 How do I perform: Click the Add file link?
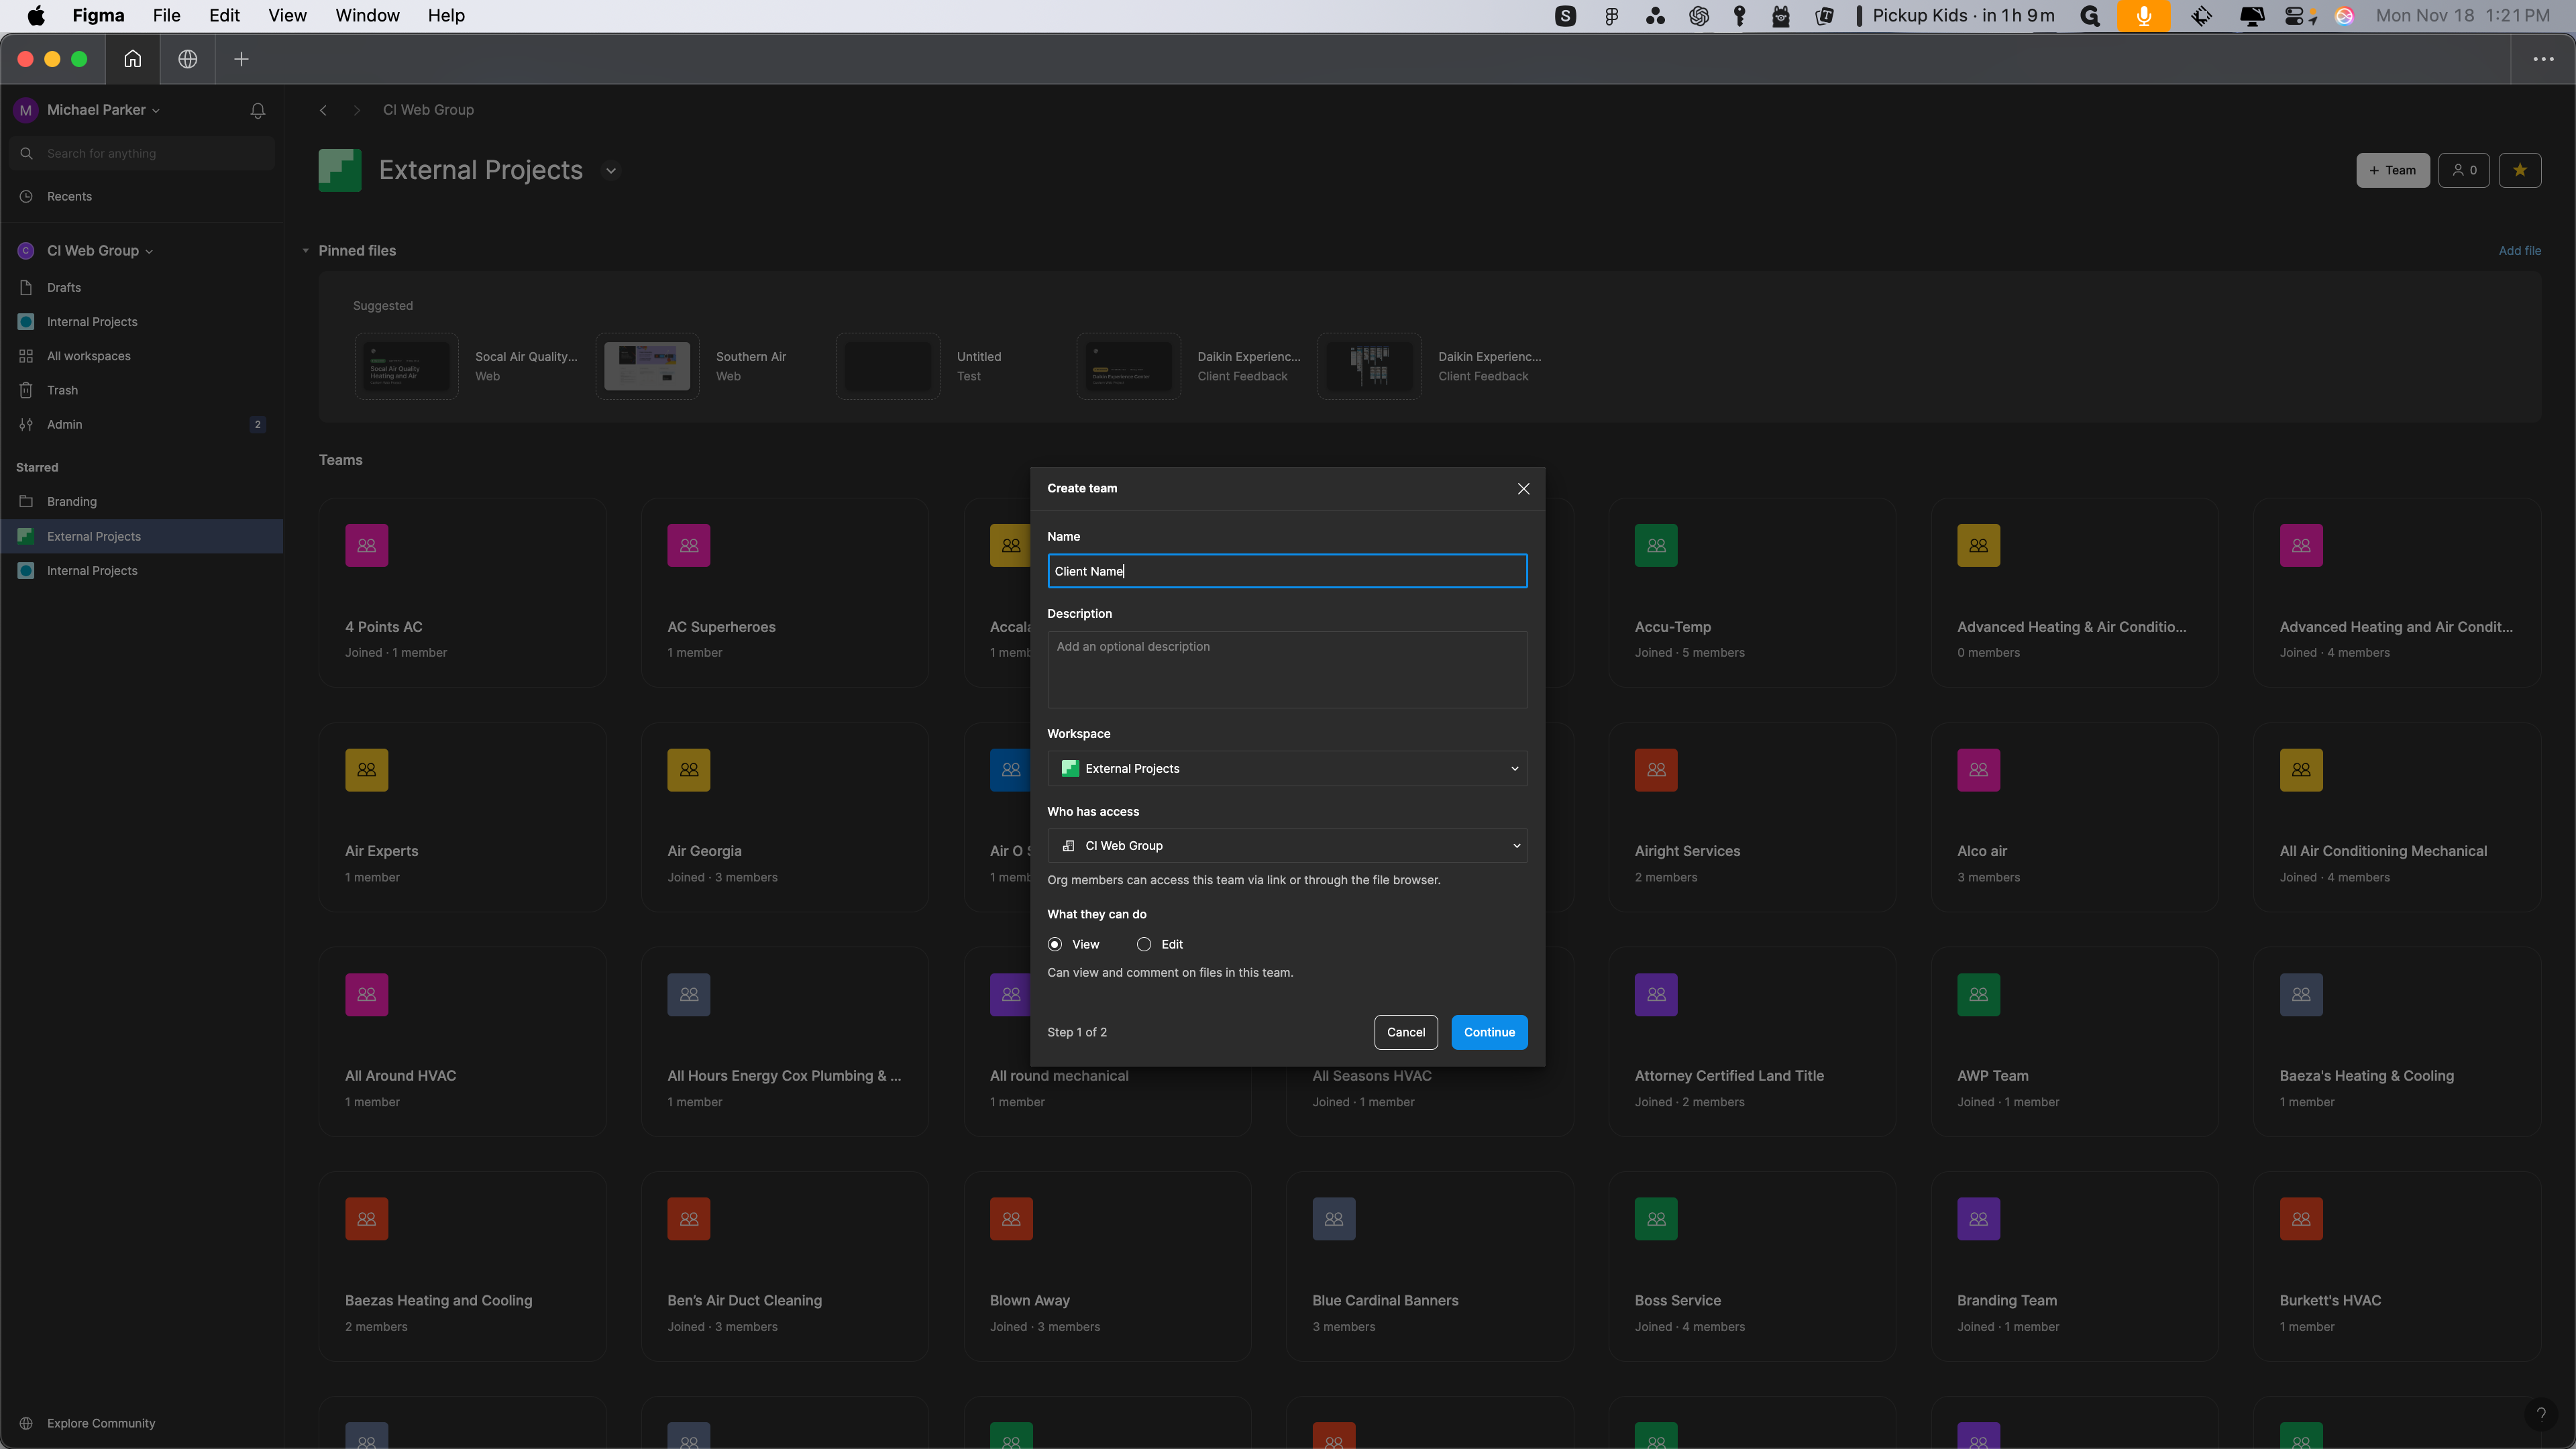coord(2519,251)
